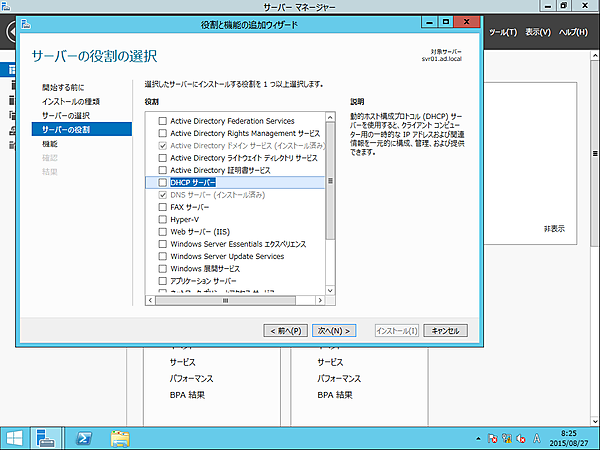
Task: Click Server Manager window scroll down arrow
Action: click(595, 421)
